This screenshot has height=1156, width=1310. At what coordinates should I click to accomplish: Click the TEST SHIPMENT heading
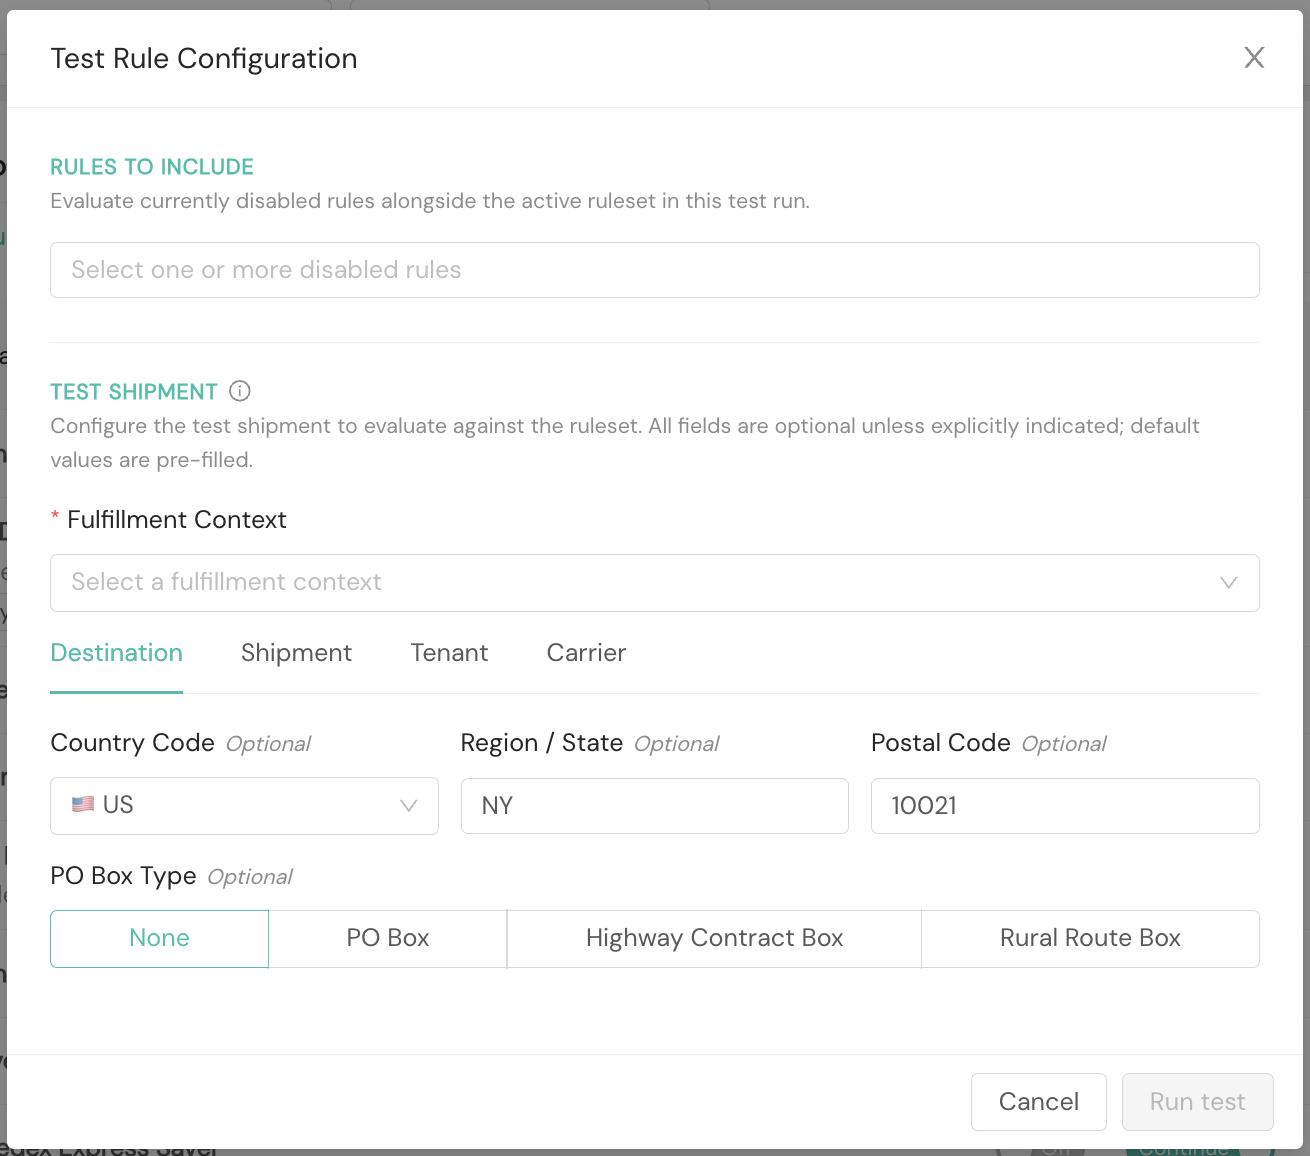coord(134,392)
